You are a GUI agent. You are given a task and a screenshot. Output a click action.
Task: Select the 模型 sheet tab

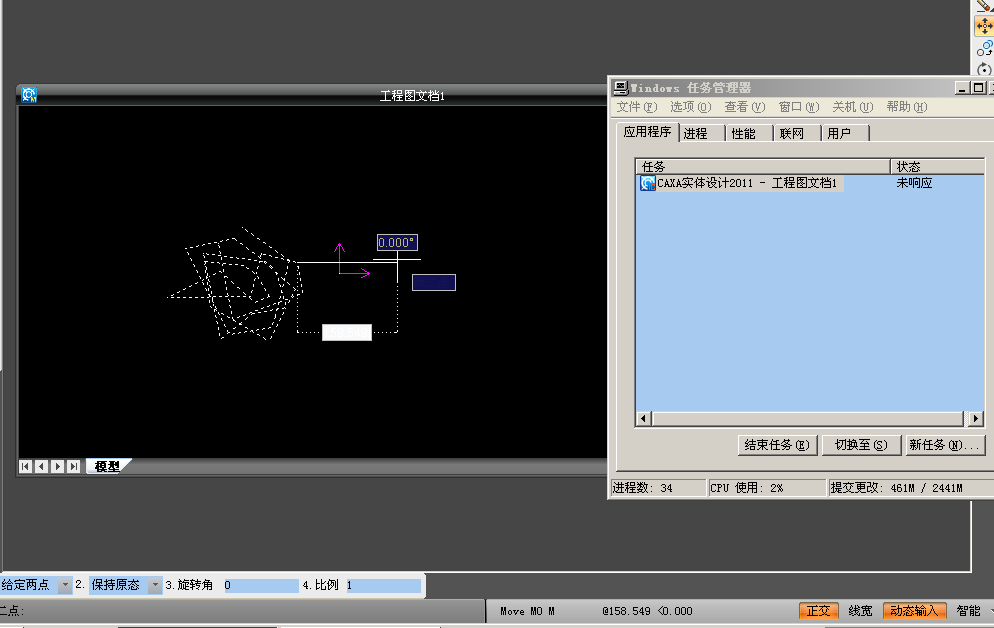[107, 466]
